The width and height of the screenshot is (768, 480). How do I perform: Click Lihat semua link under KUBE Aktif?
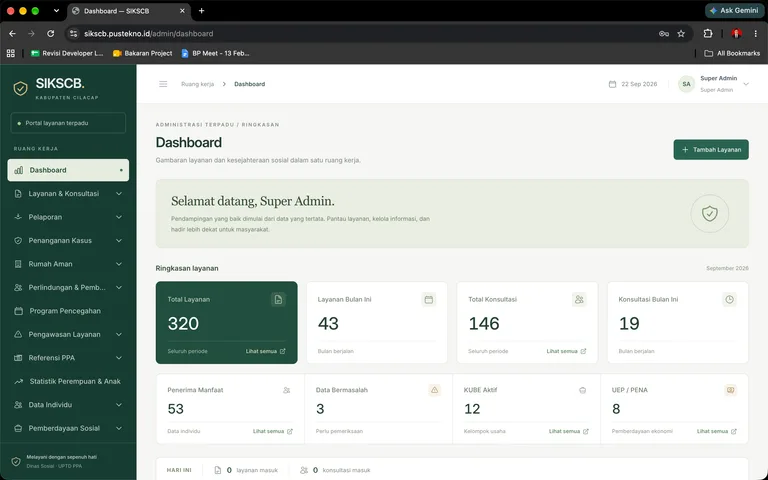[569, 432]
